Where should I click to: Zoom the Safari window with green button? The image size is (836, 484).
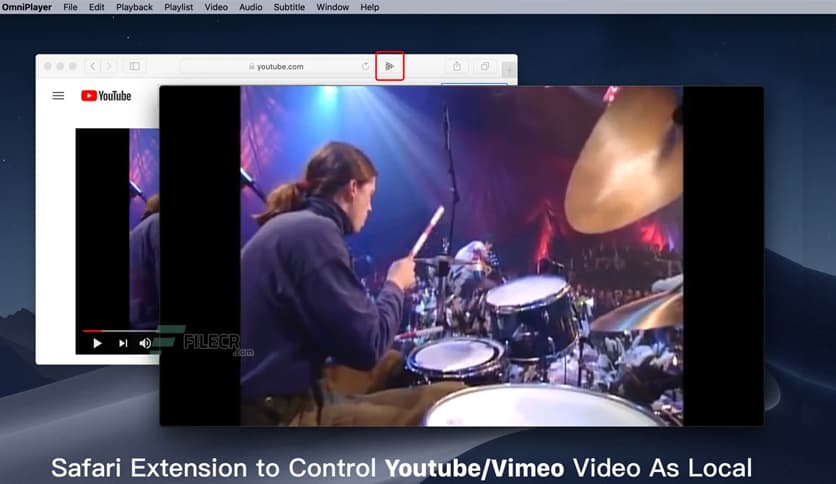(73, 66)
